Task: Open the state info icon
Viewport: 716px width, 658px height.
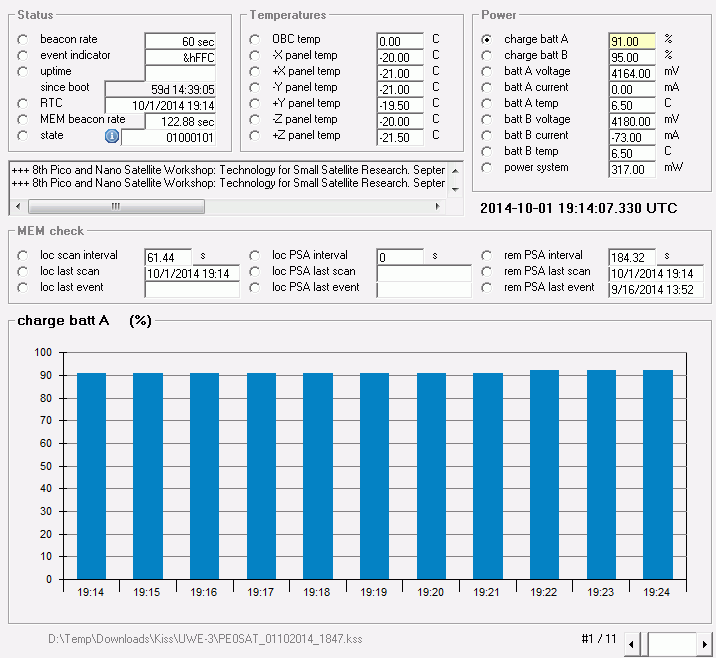Action: (112, 136)
